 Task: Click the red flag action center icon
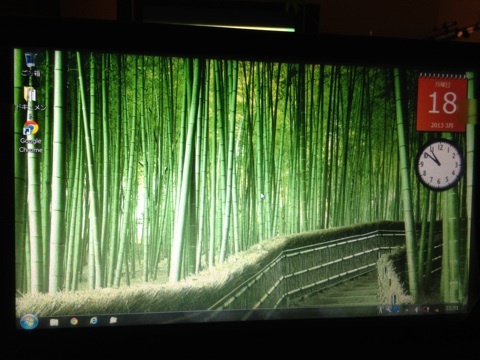[426, 310]
